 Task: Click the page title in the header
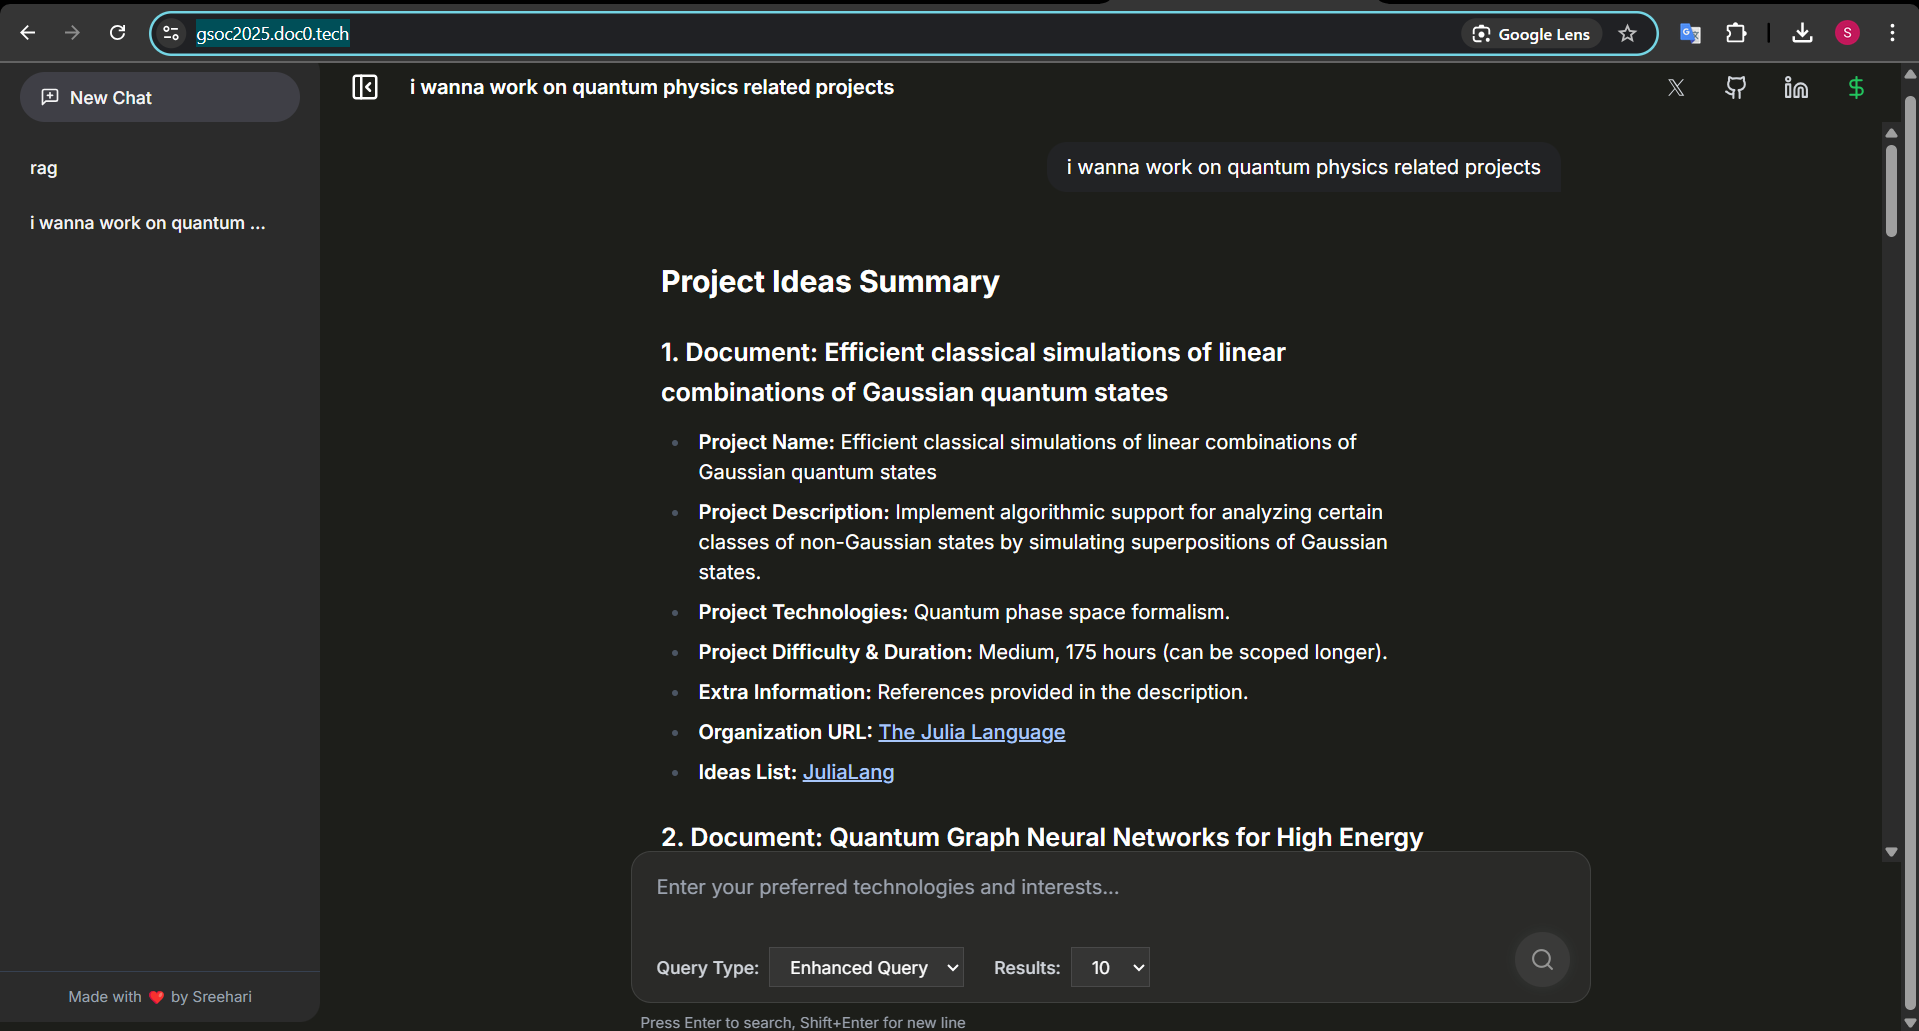point(652,87)
